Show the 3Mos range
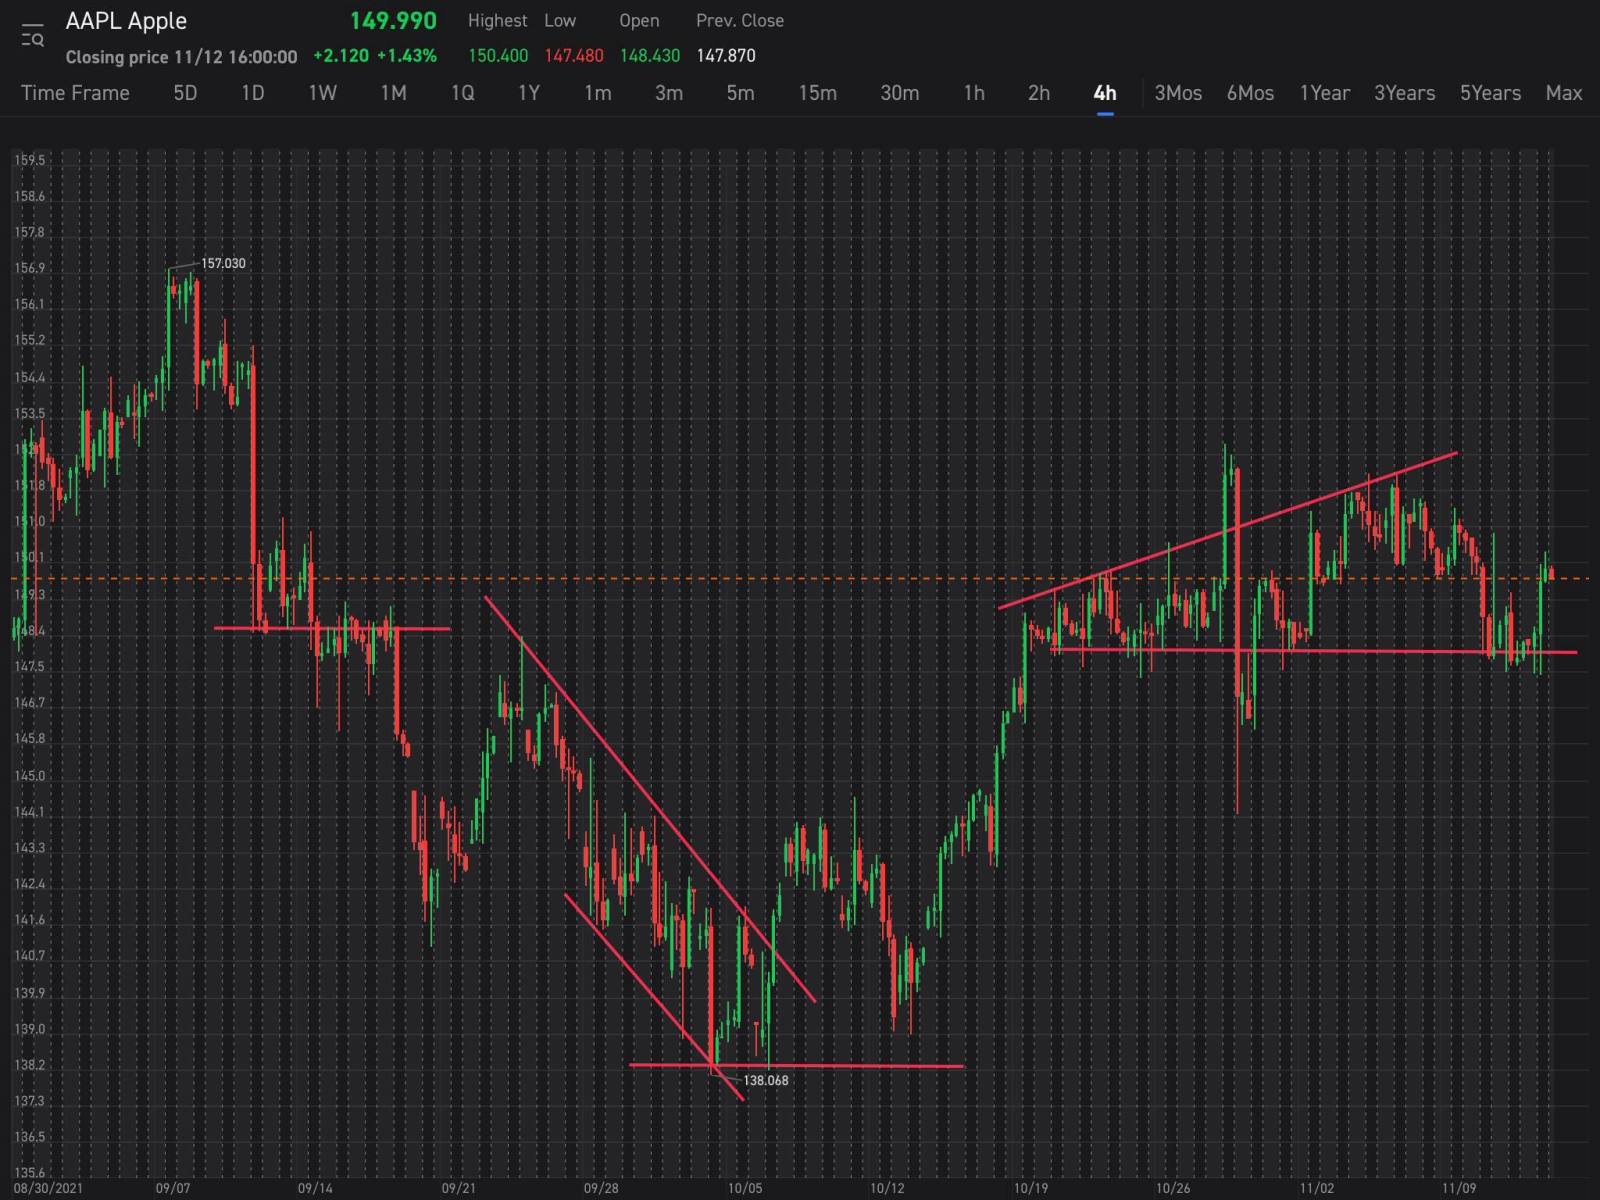Viewport: 1600px width, 1200px height. pos(1178,93)
